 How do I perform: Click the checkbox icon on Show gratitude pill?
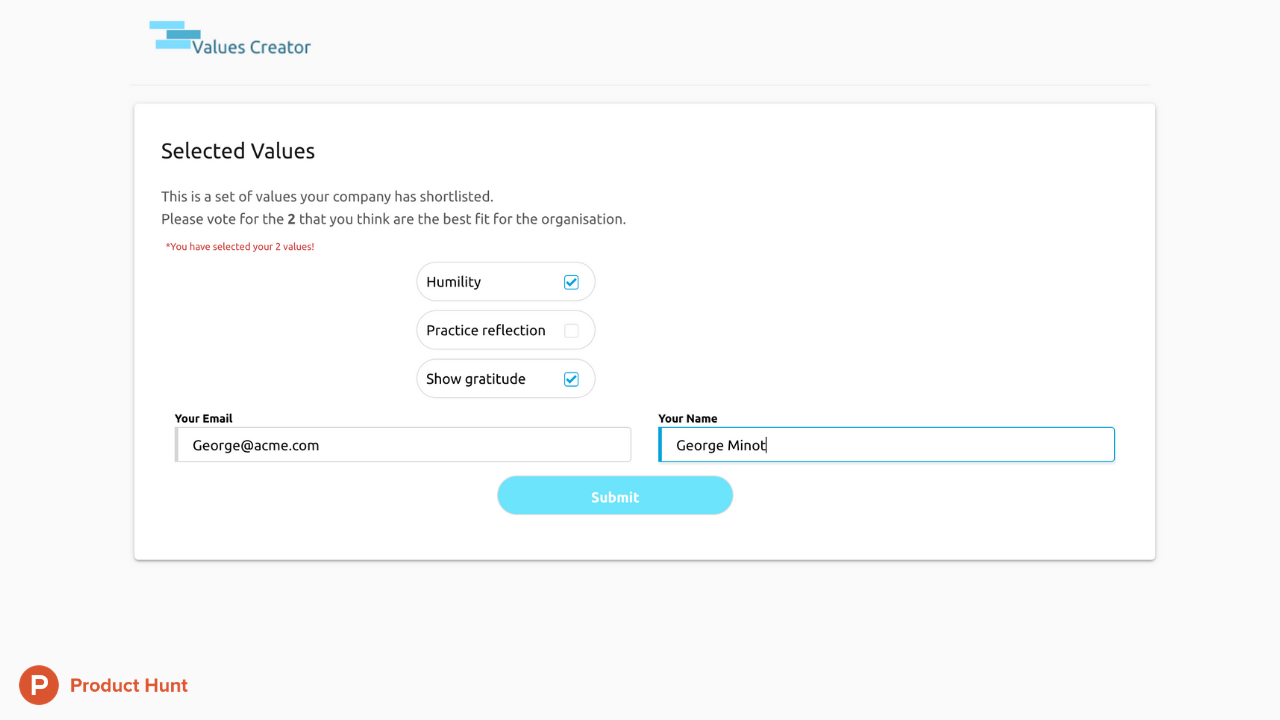pyautogui.click(x=571, y=378)
